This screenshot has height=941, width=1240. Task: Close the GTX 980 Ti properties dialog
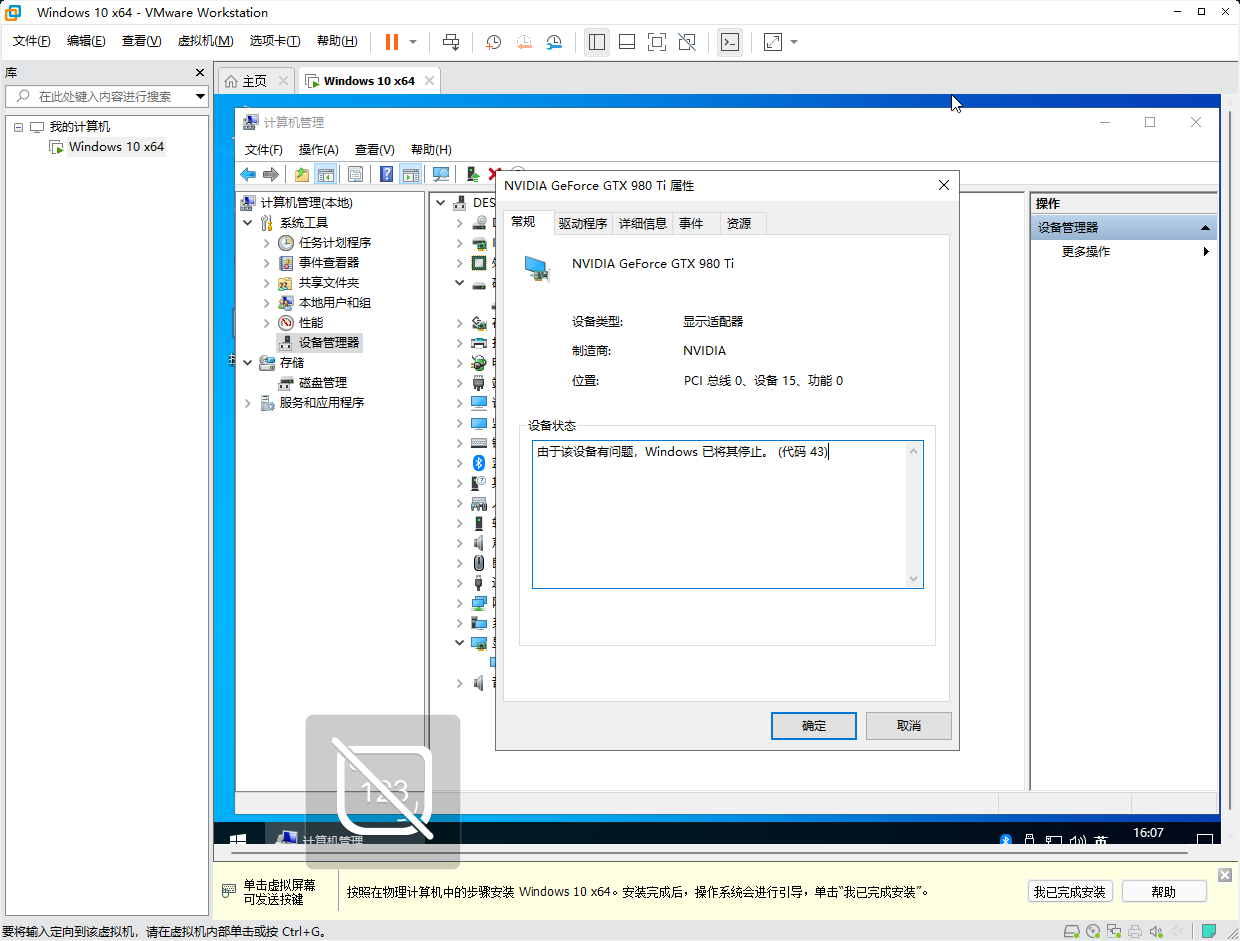click(x=943, y=186)
